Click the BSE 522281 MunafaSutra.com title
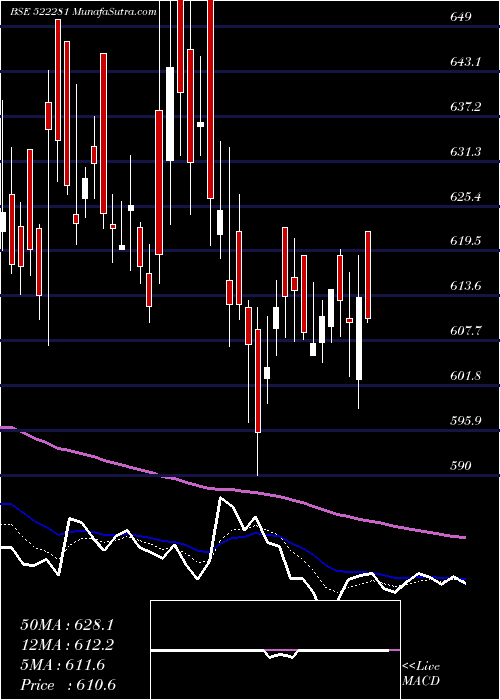Screen dimensions: 500x700 tap(83, 12)
